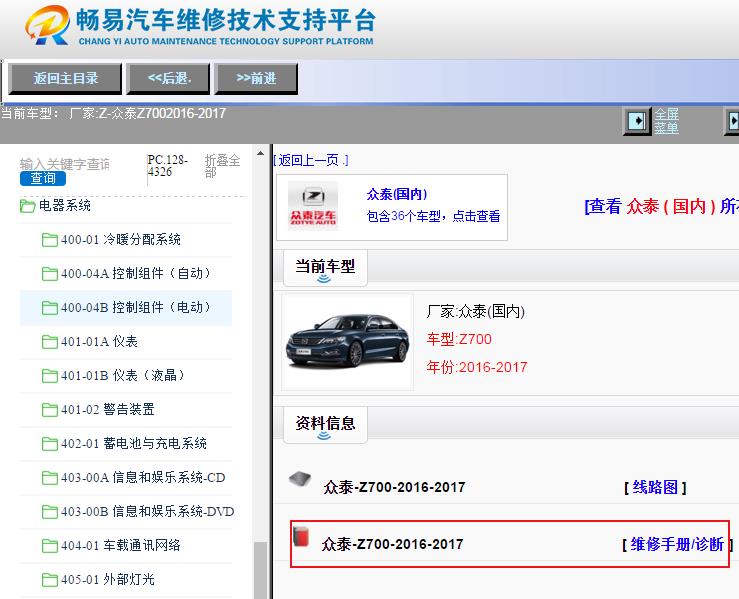The width and height of the screenshot is (739, 599).
Task: Click folder icon beside 401-01B
Action: click(49, 376)
